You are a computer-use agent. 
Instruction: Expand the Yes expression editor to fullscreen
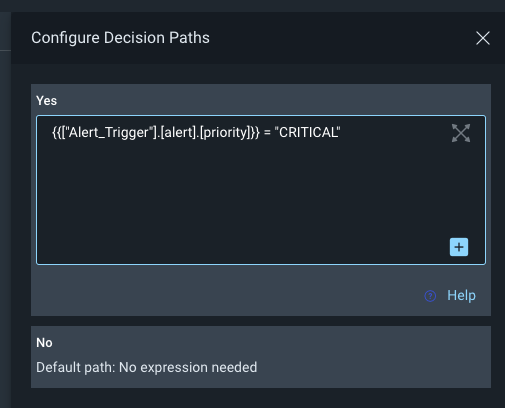(461, 133)
